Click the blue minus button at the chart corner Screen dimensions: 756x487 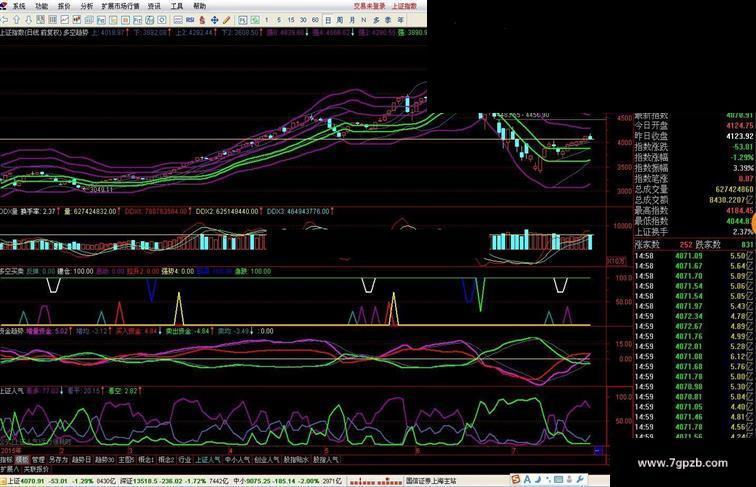[x=598, y=451]
